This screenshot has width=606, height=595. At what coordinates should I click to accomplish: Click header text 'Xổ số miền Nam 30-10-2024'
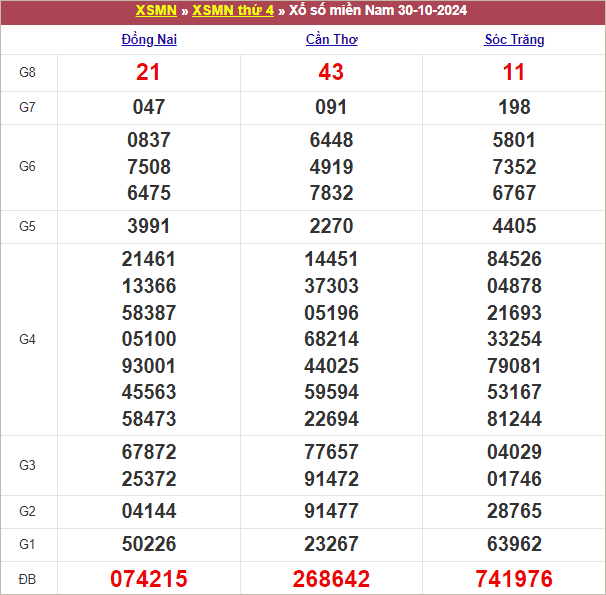(378, 10)
